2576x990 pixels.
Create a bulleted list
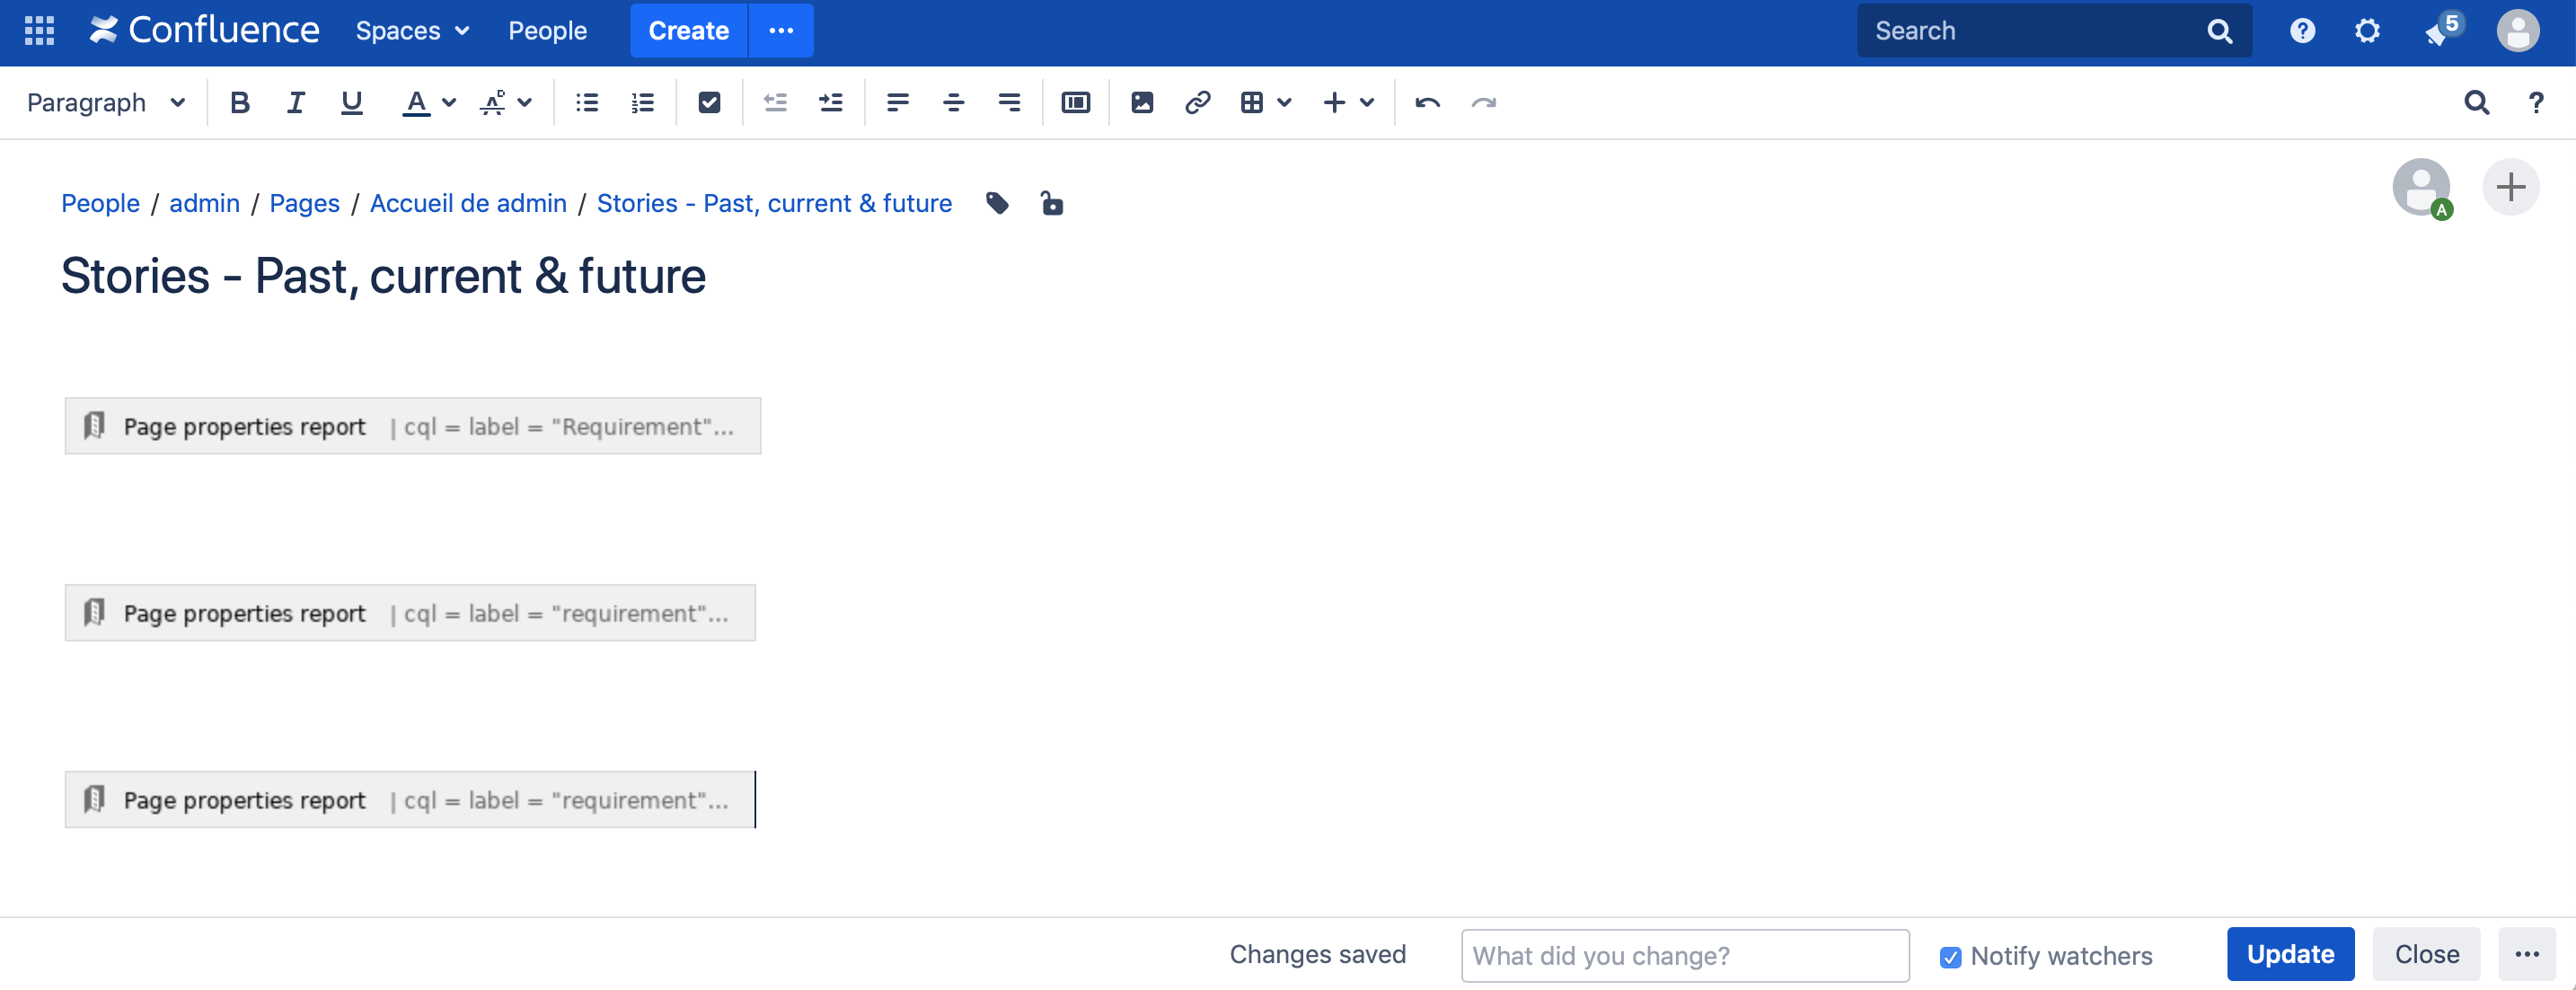point(585,102)
